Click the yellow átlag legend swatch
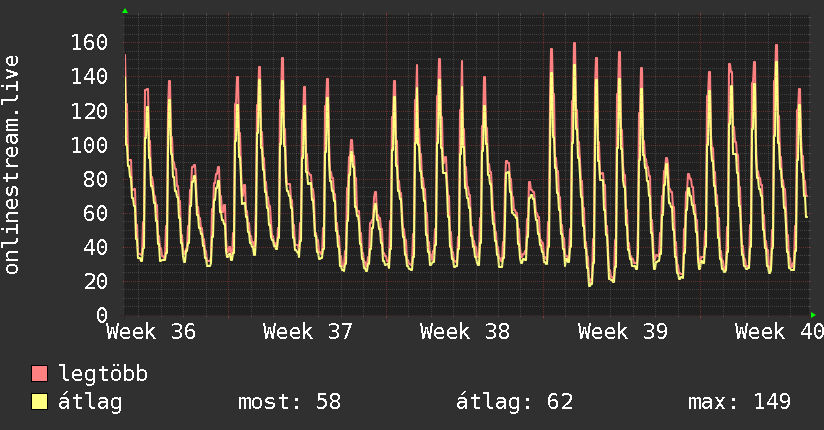 tap(39, 402)
